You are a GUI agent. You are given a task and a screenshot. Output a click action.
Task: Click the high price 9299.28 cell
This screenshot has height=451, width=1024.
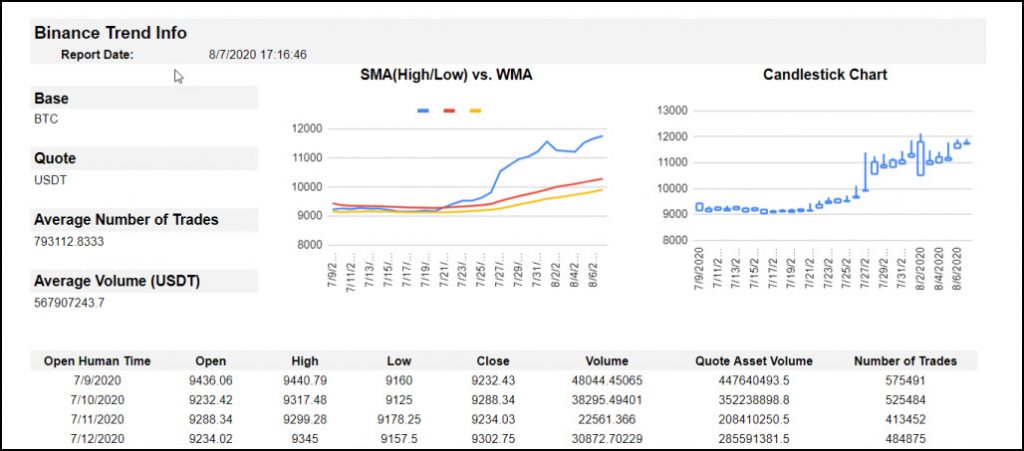coord(305,419)
